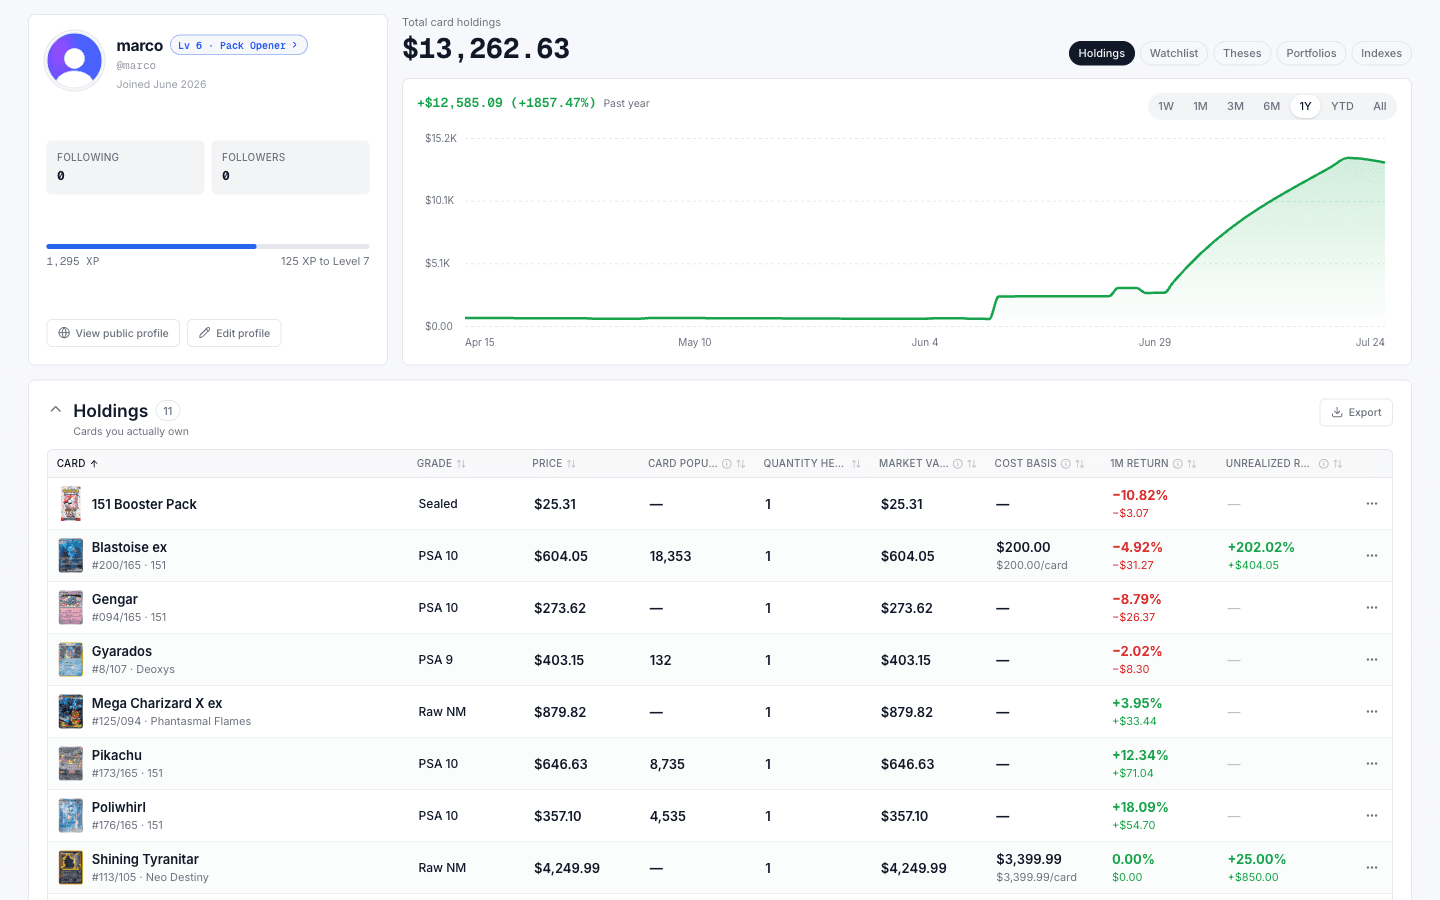Sort by CARD column header
1440x900 pixels.
[77, 464]
